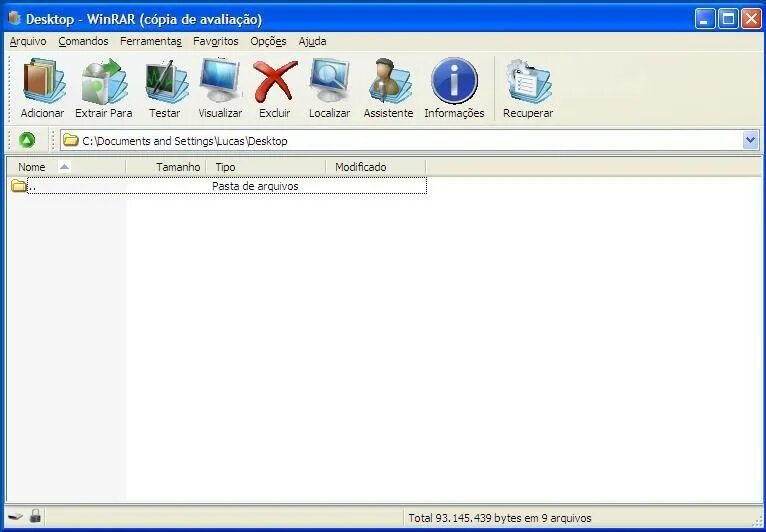Click the disk drive icon in status bar
Screen dimensions: 766x532
point(15,516)
